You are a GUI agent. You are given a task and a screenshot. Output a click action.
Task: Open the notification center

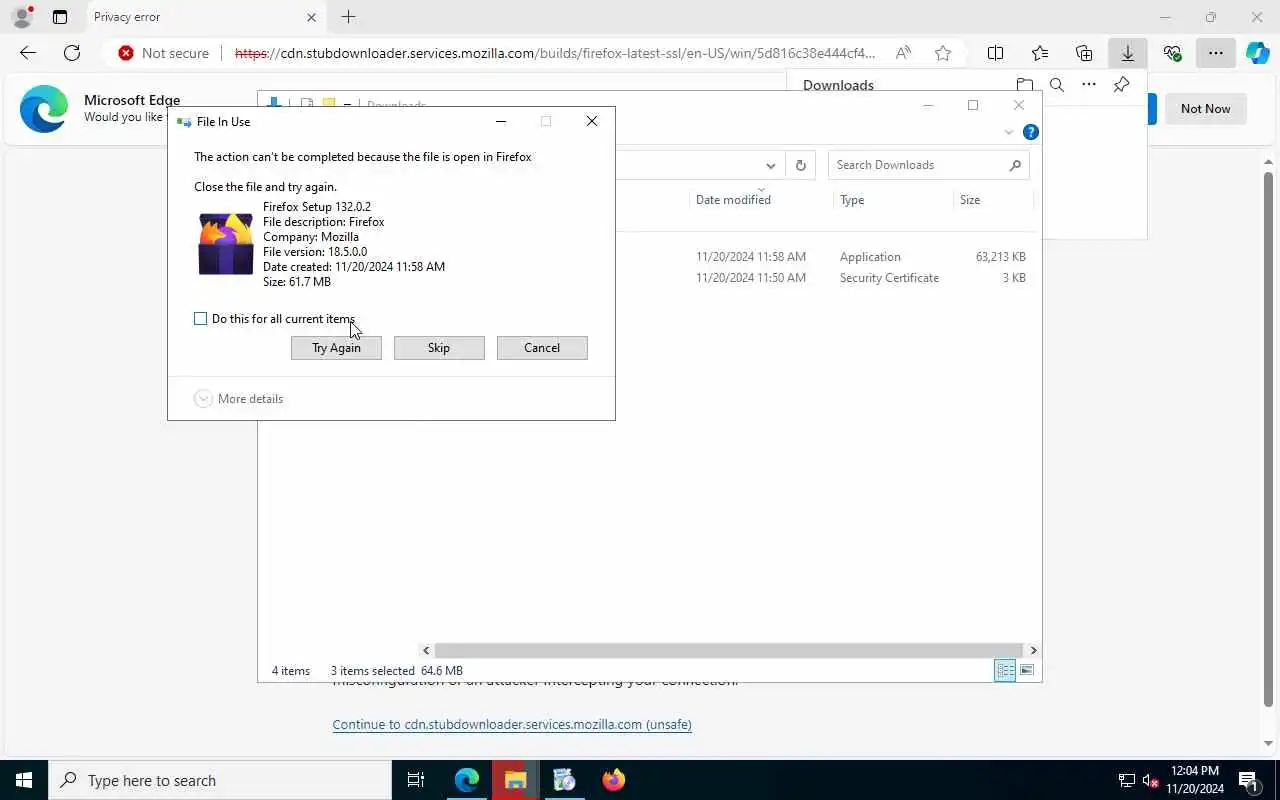coord(1248,780)
